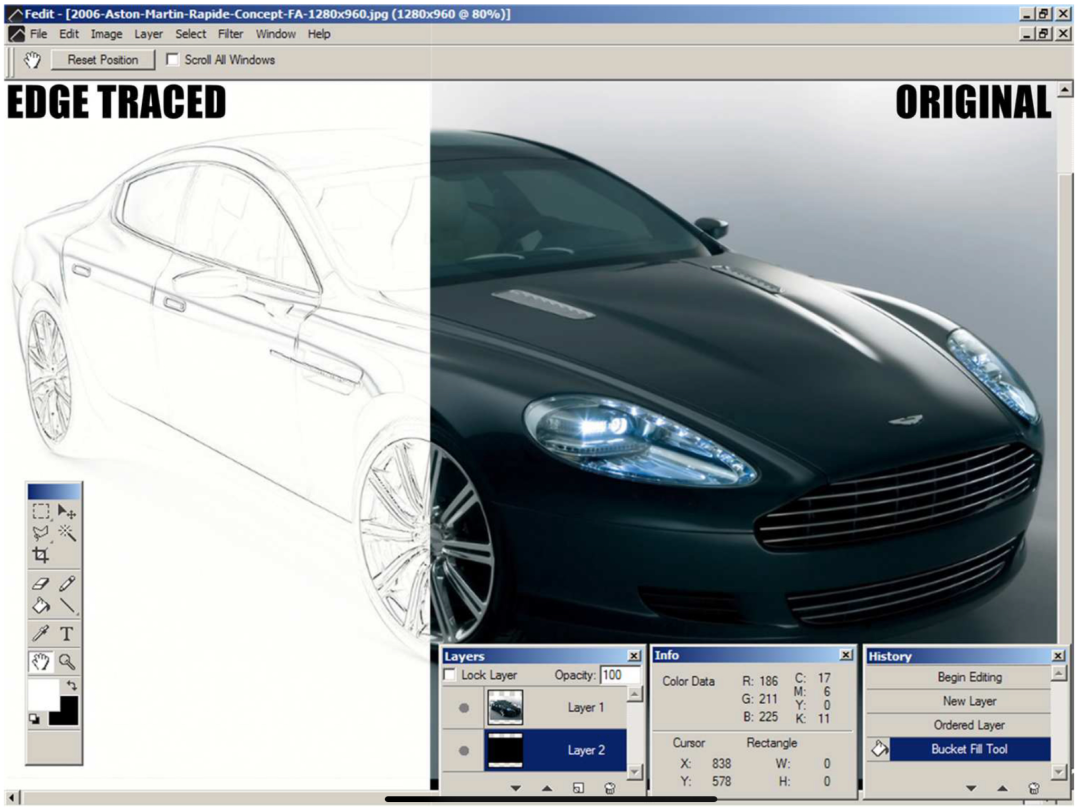Click canvas vertical scroll up arrow
The image size is (1080, 810).
(1065, 90)
